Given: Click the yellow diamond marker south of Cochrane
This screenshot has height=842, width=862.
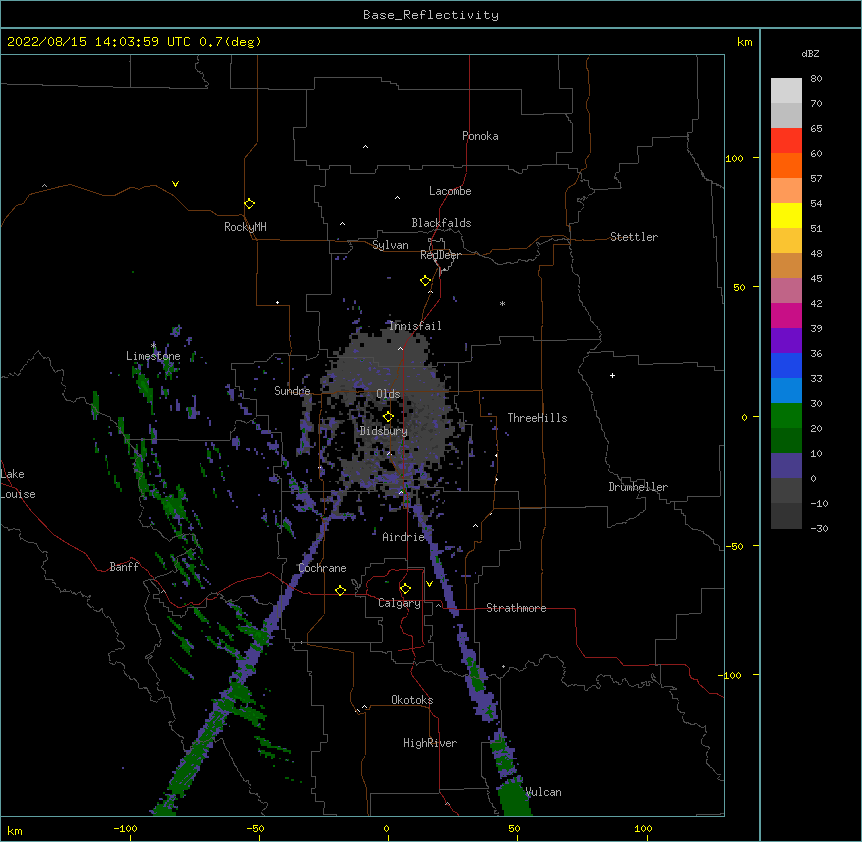Looking at the screenshot, I should [340, 590].
